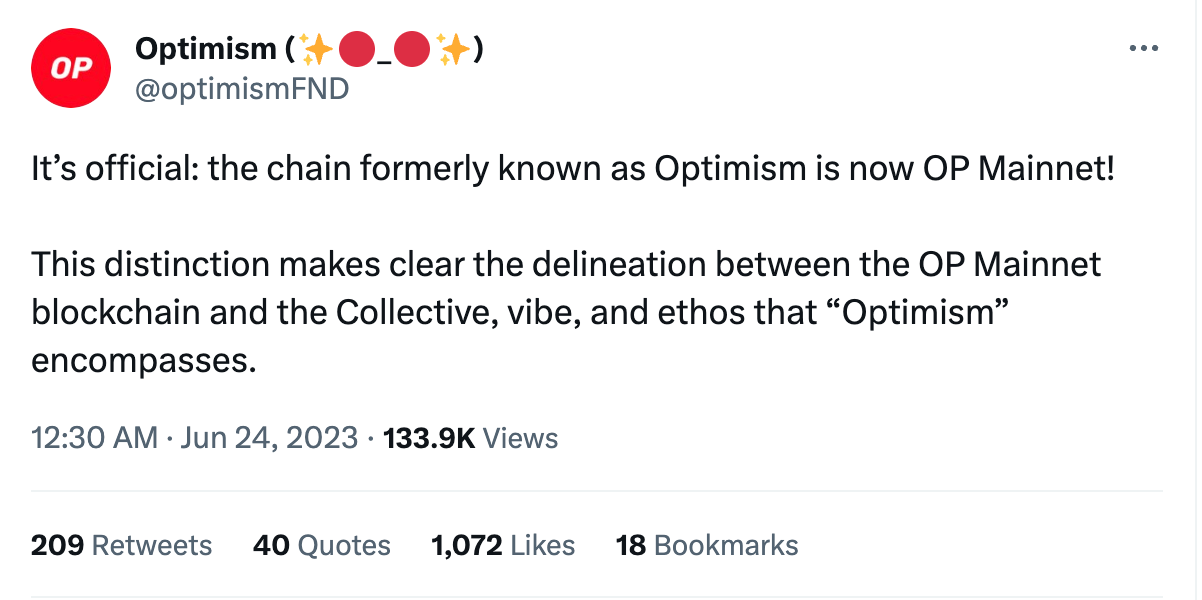View the 133.9K view count analytics

tap(428, 438)
